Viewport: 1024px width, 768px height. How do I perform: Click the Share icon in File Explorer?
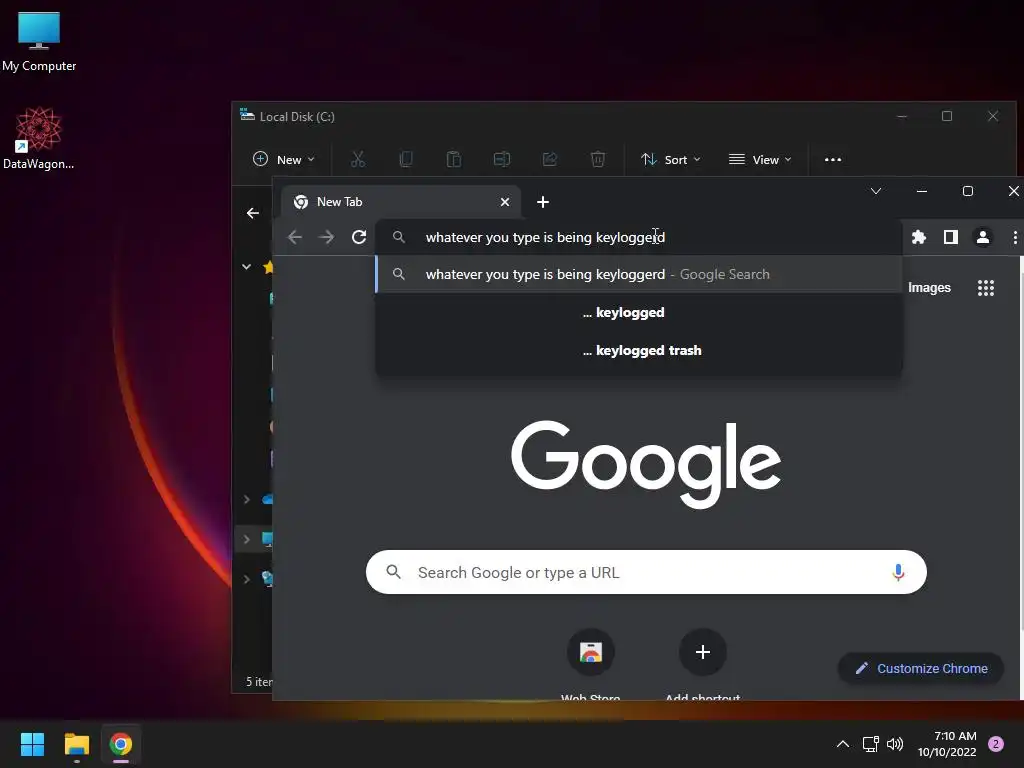[550, 159]
